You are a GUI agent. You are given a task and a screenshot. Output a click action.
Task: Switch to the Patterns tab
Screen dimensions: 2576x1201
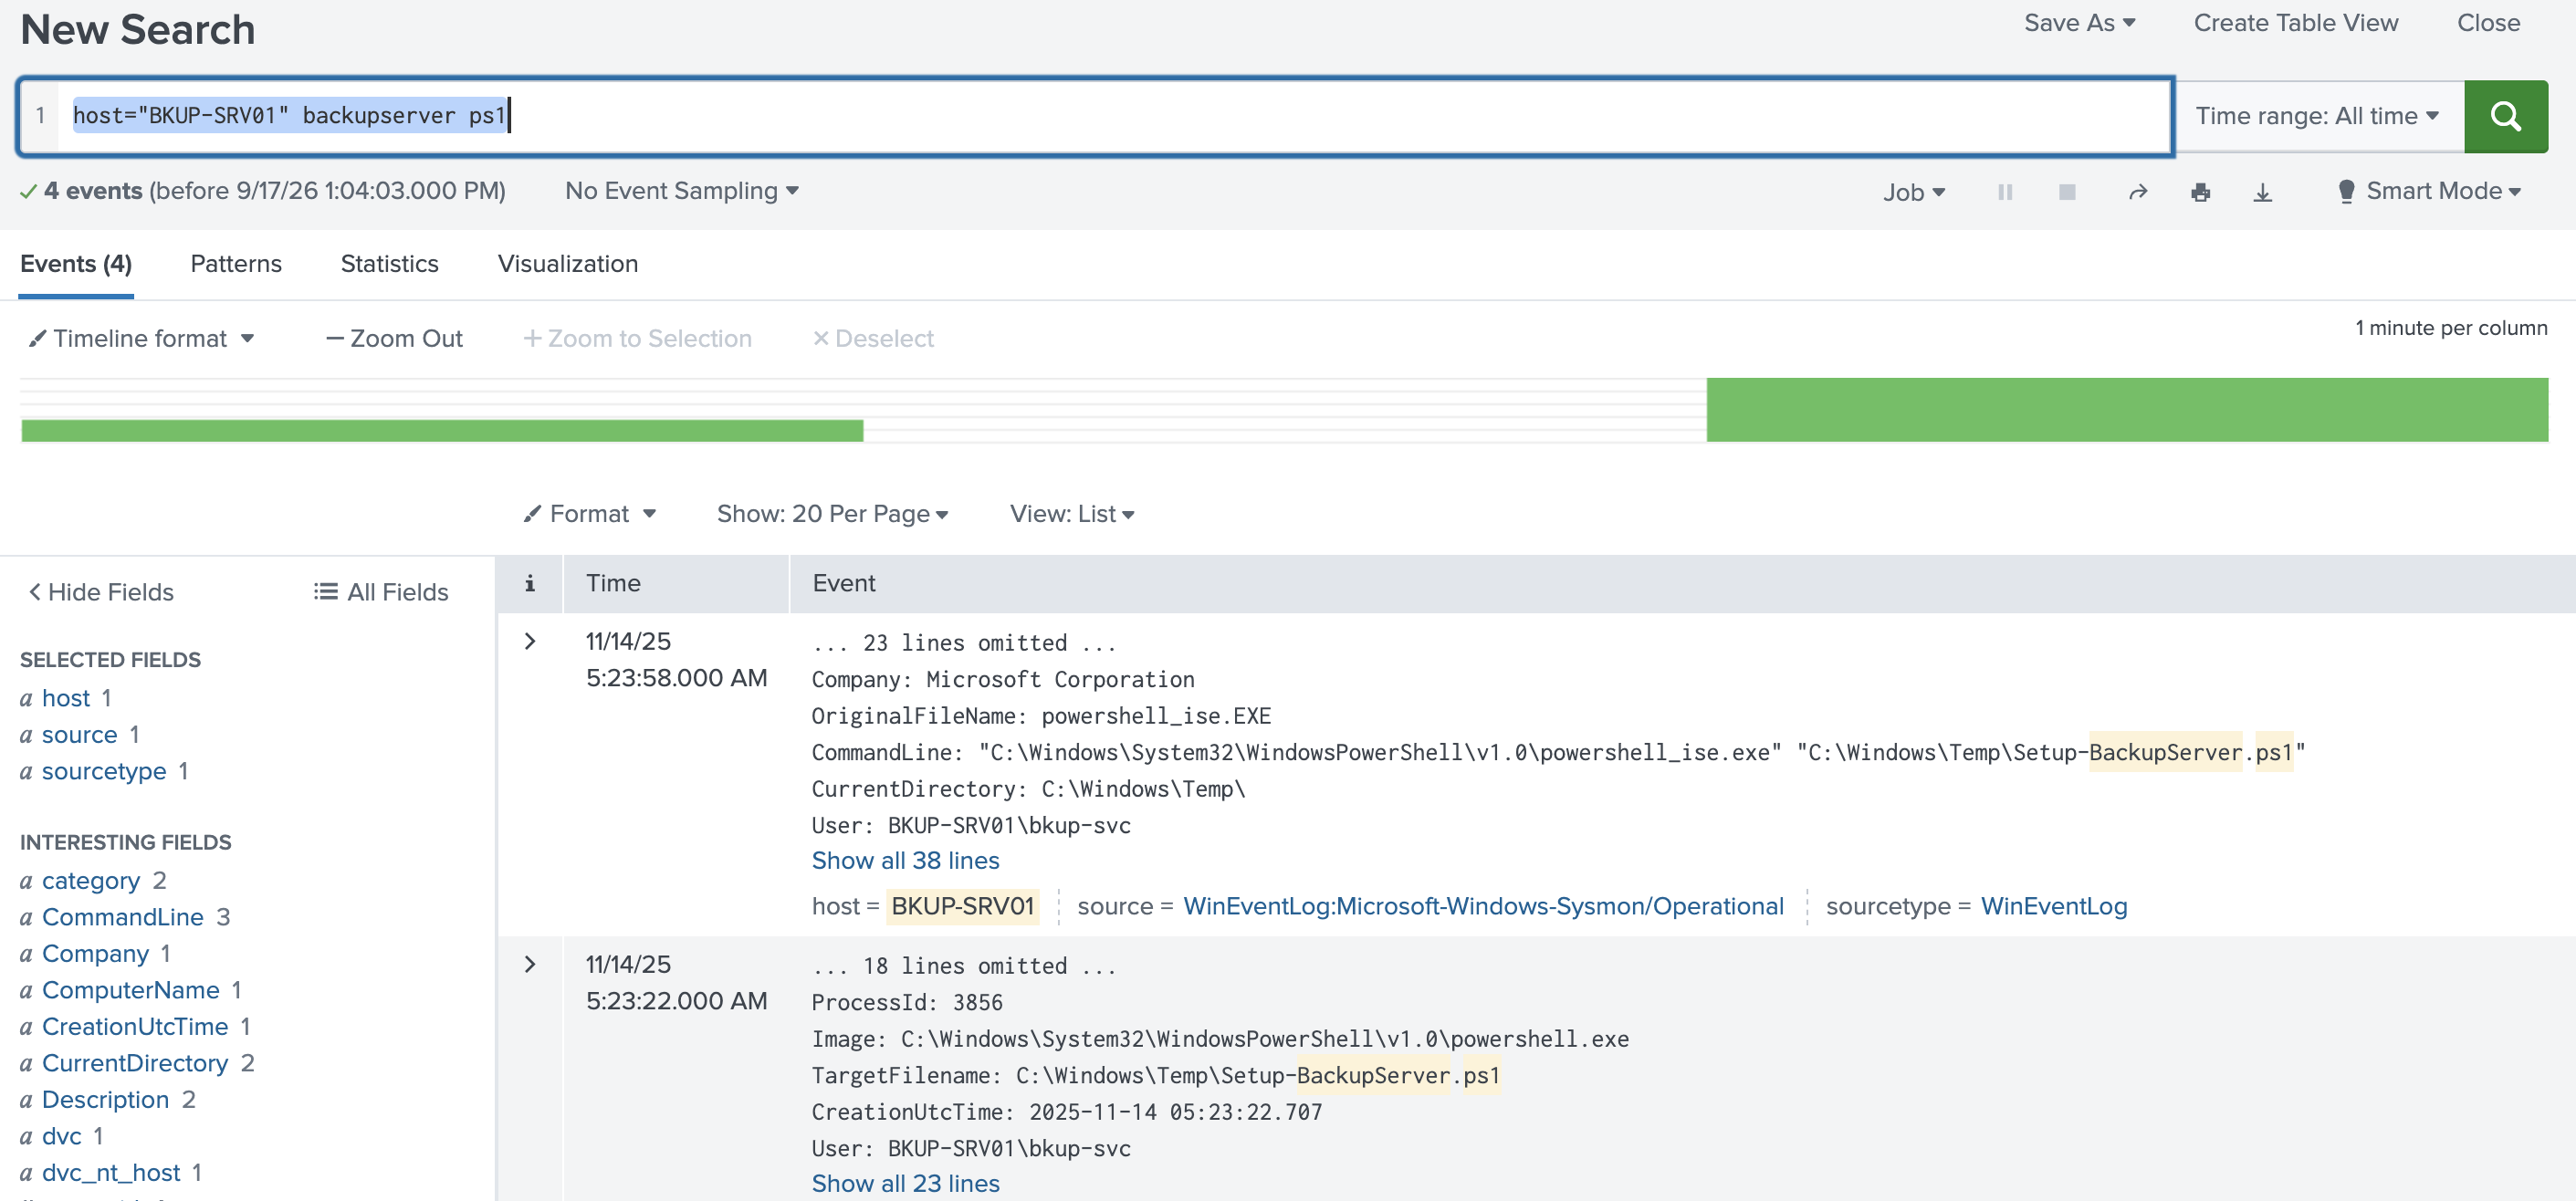236,264
